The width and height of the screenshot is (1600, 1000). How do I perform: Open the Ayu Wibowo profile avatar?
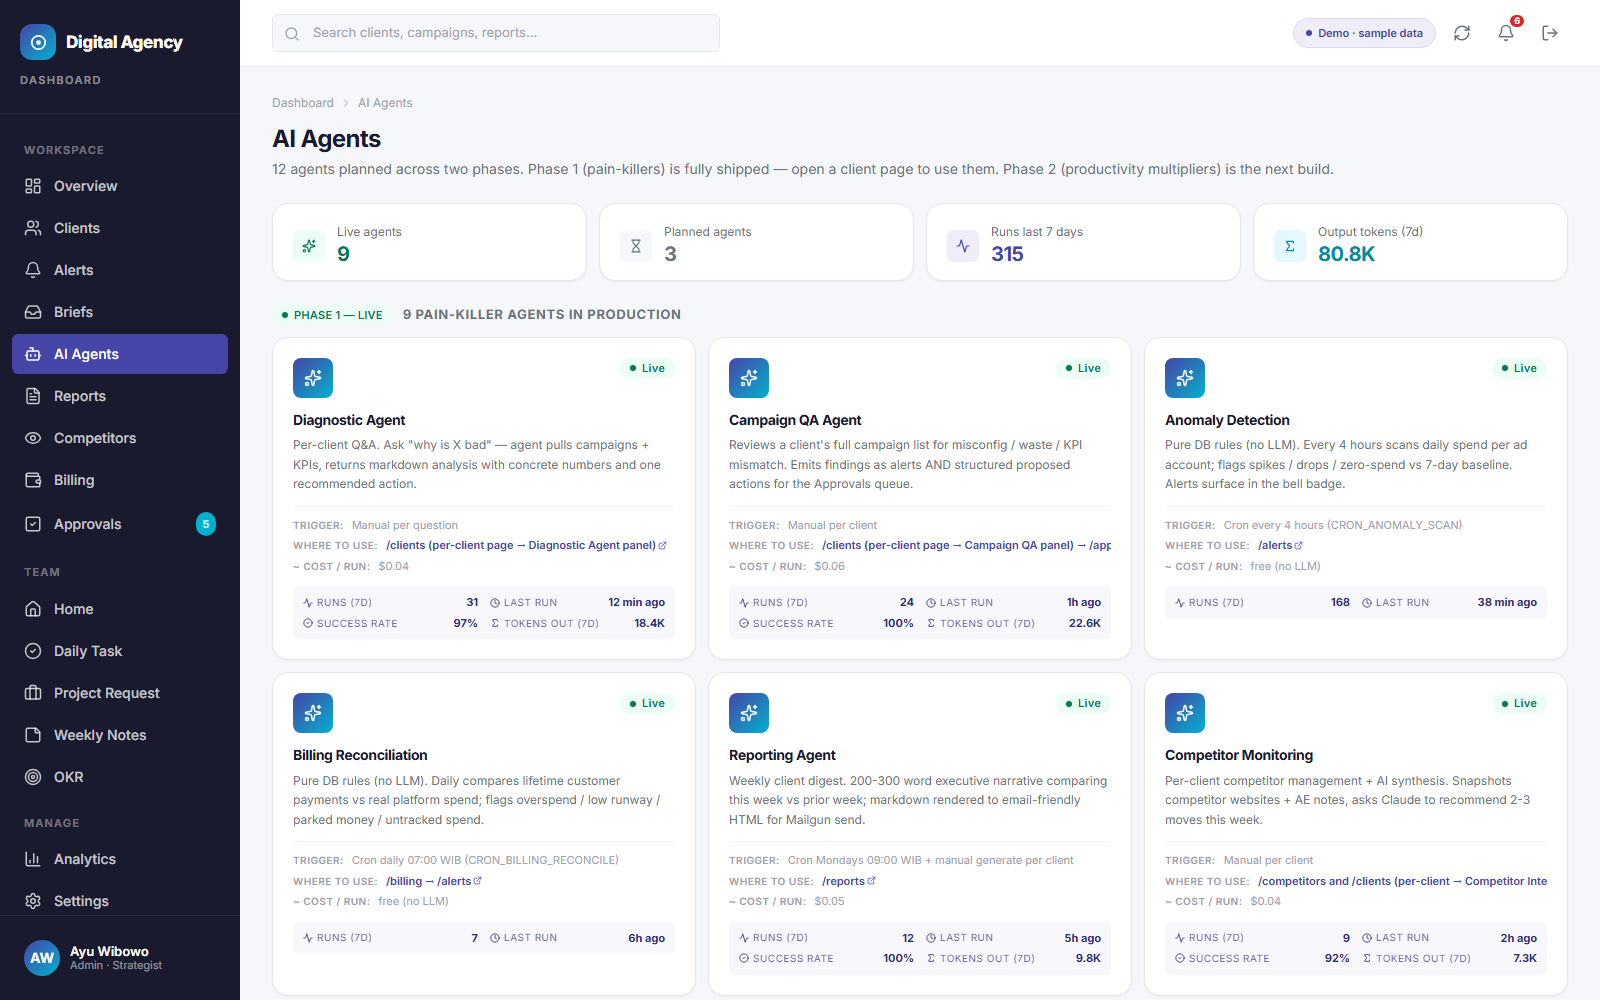click(42, 958)
